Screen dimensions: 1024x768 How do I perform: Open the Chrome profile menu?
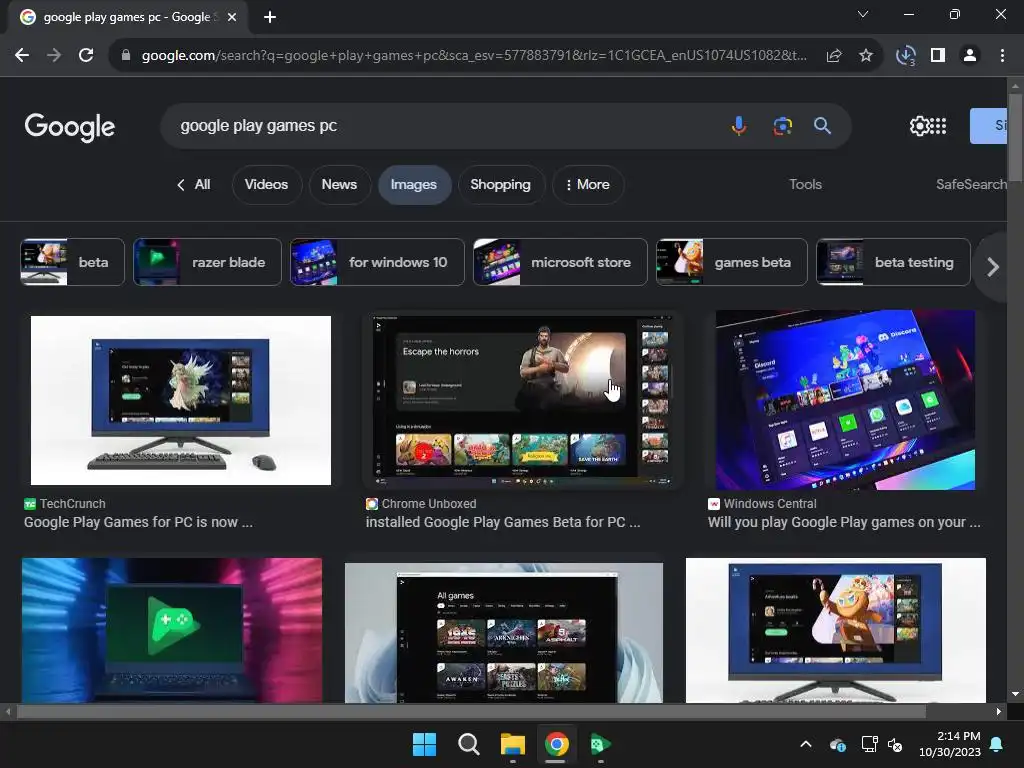(970, 56)
